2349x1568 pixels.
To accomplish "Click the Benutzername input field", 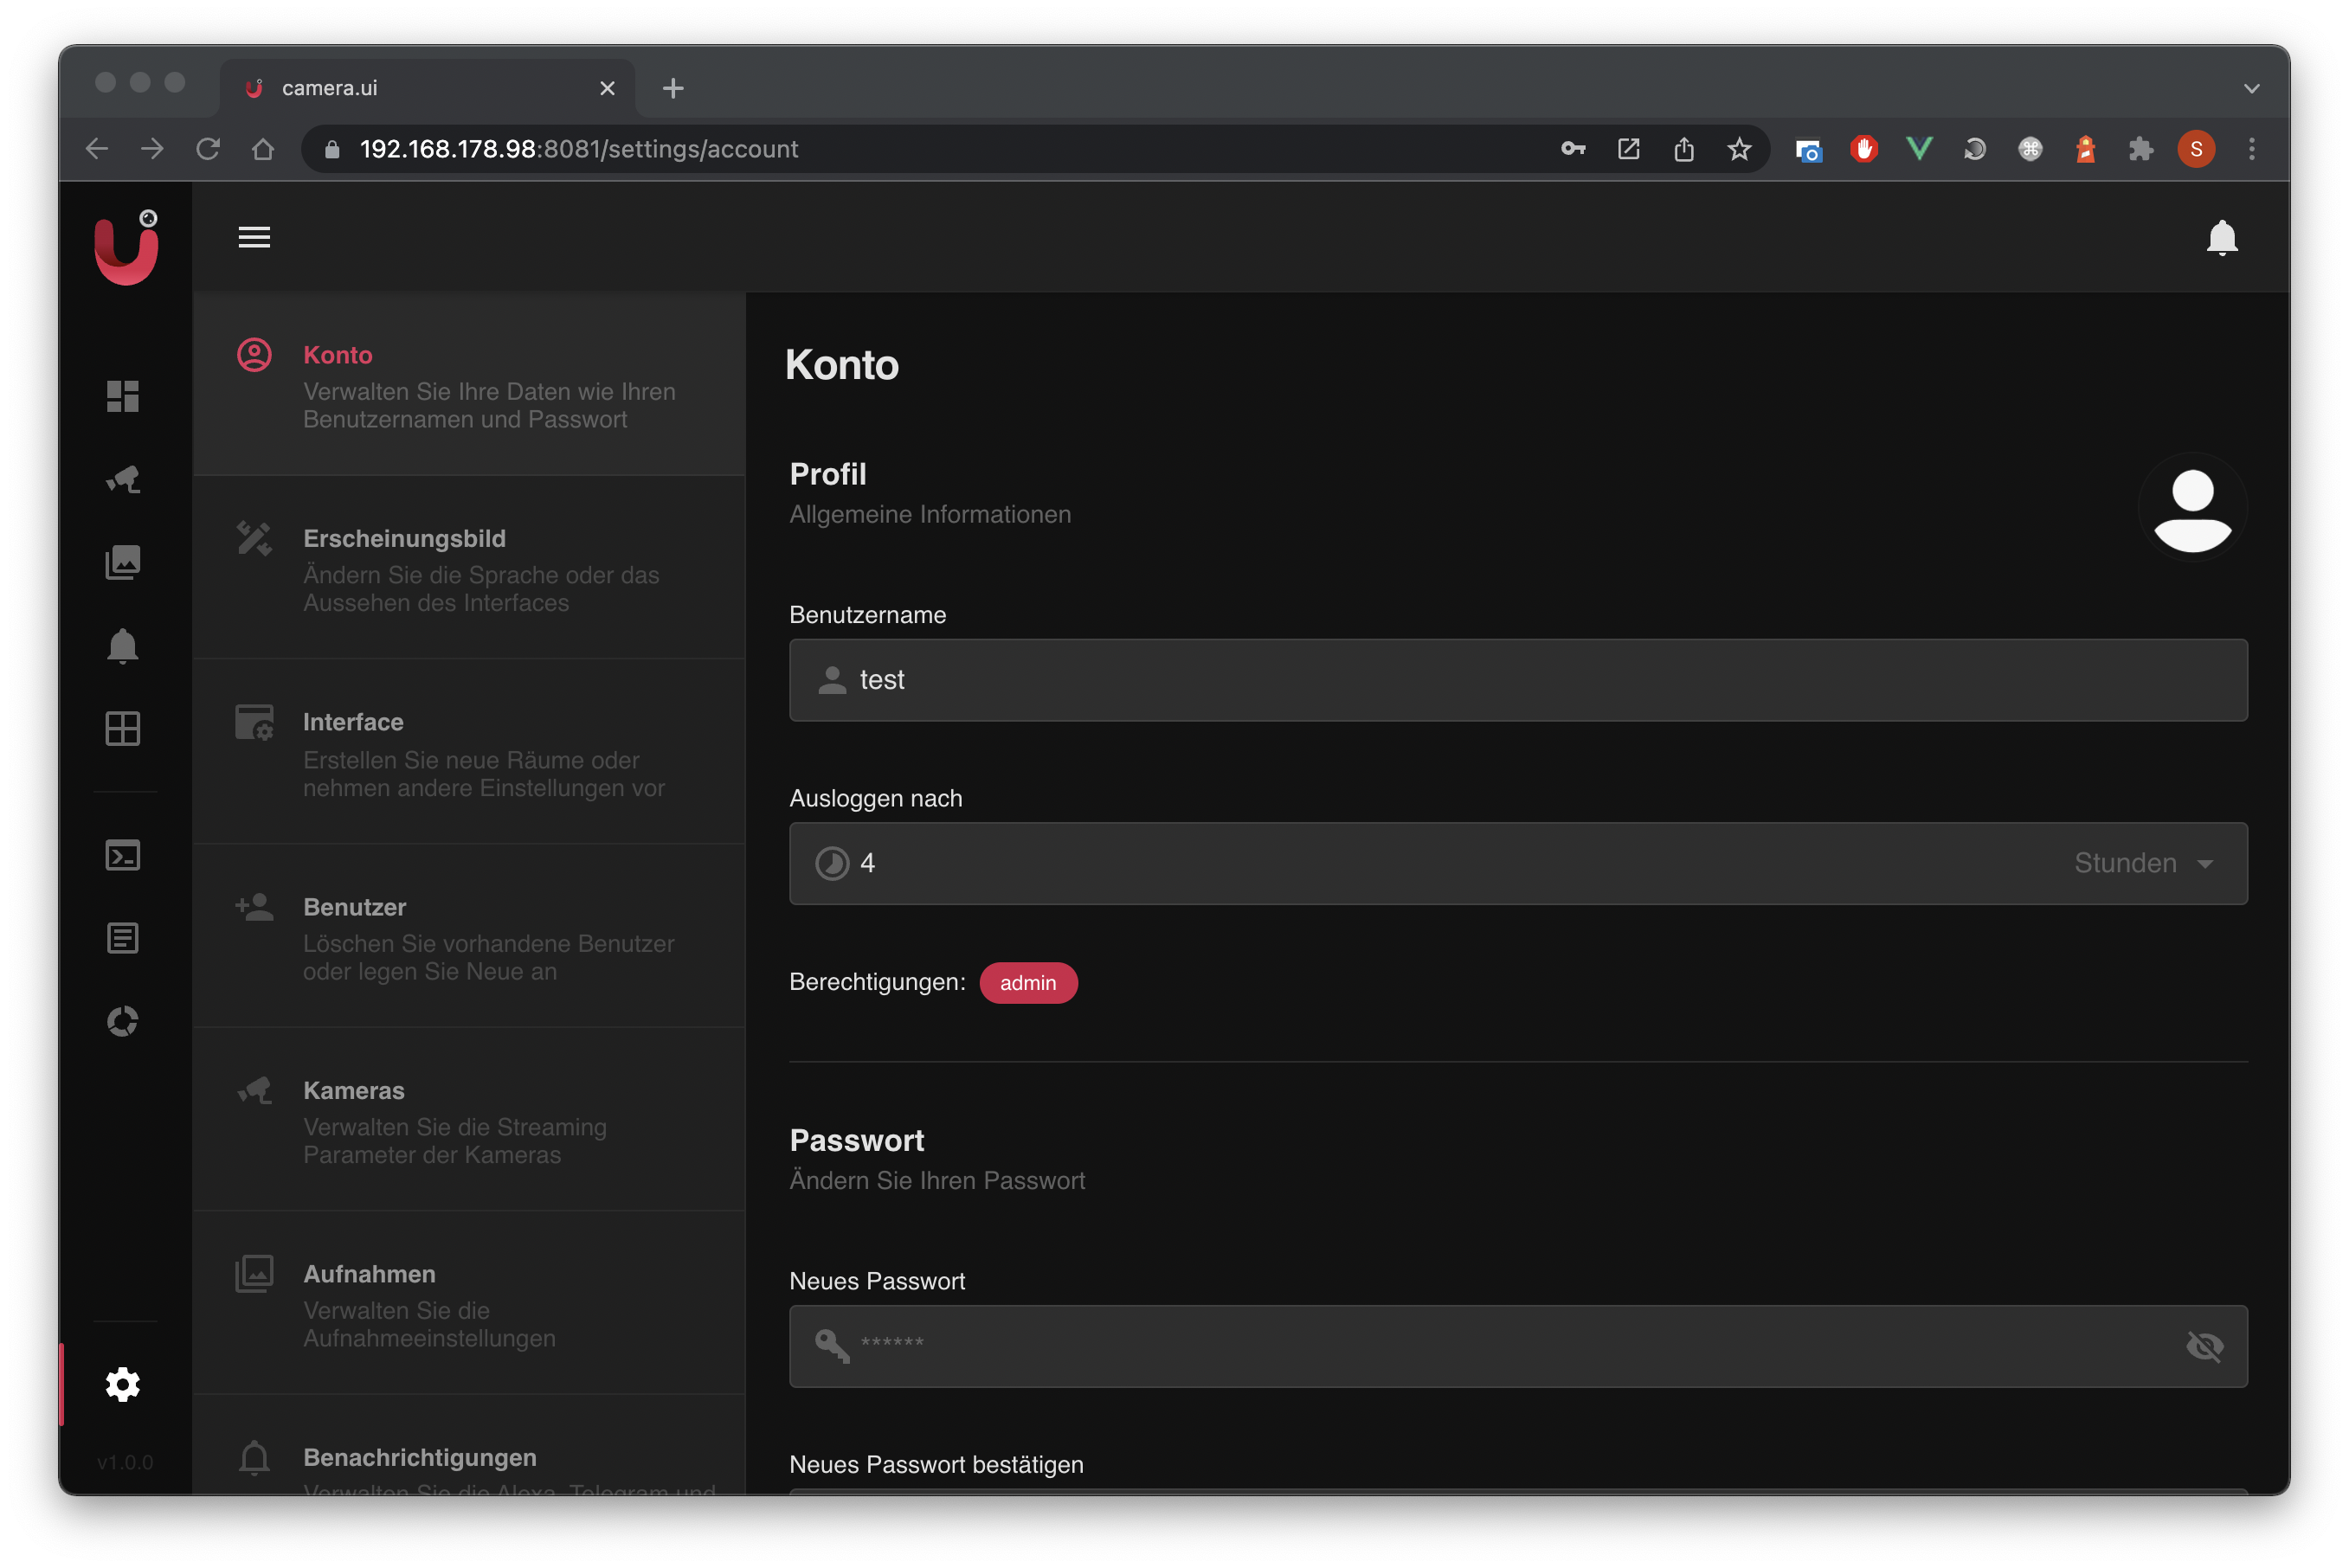I will tap(1517, 679).
